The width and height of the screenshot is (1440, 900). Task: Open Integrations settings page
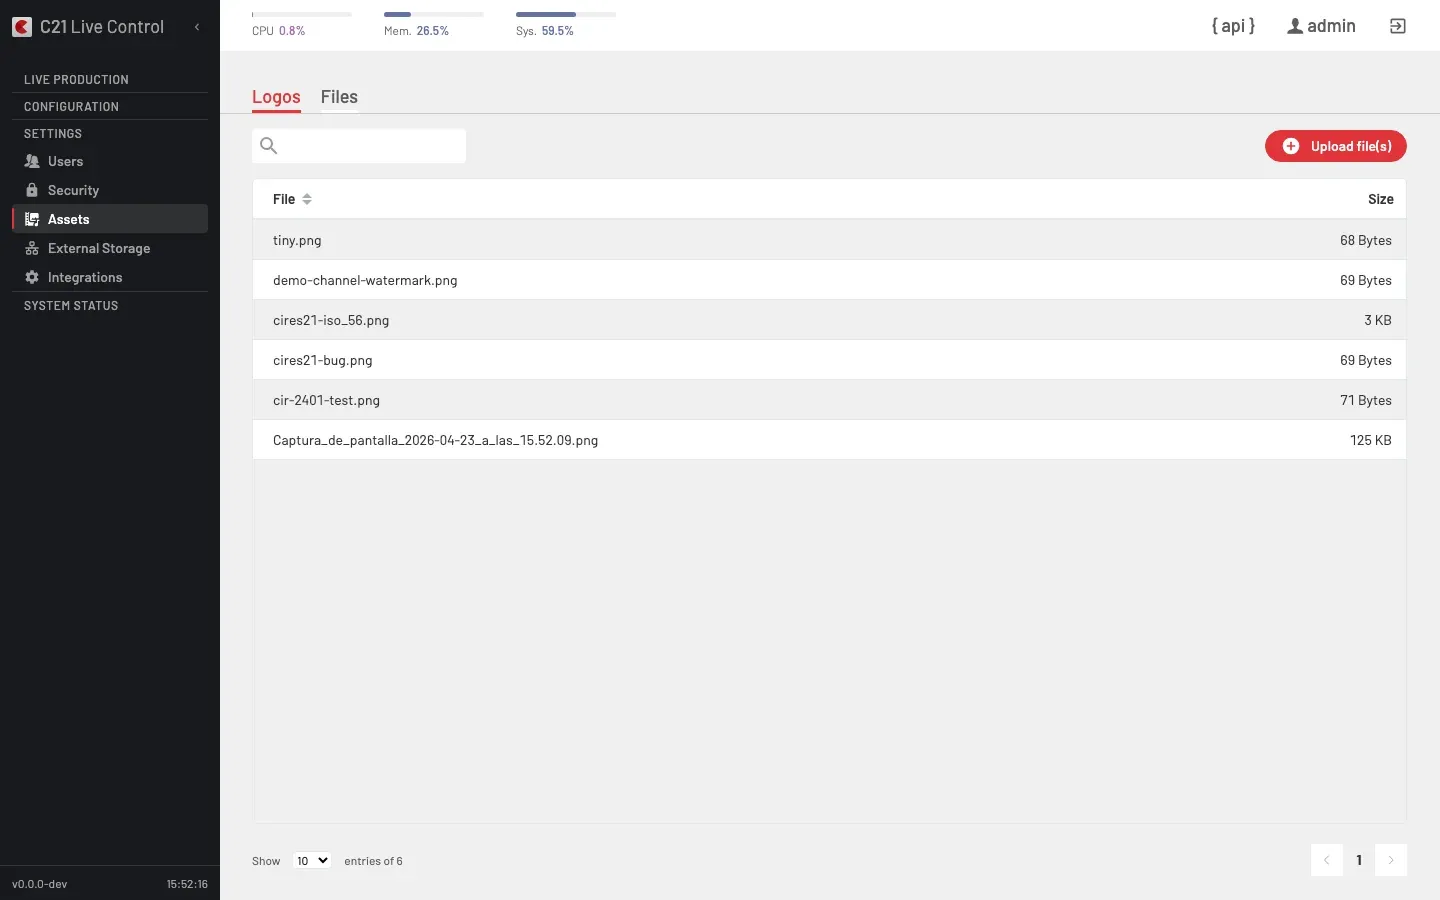click(110, 277)
